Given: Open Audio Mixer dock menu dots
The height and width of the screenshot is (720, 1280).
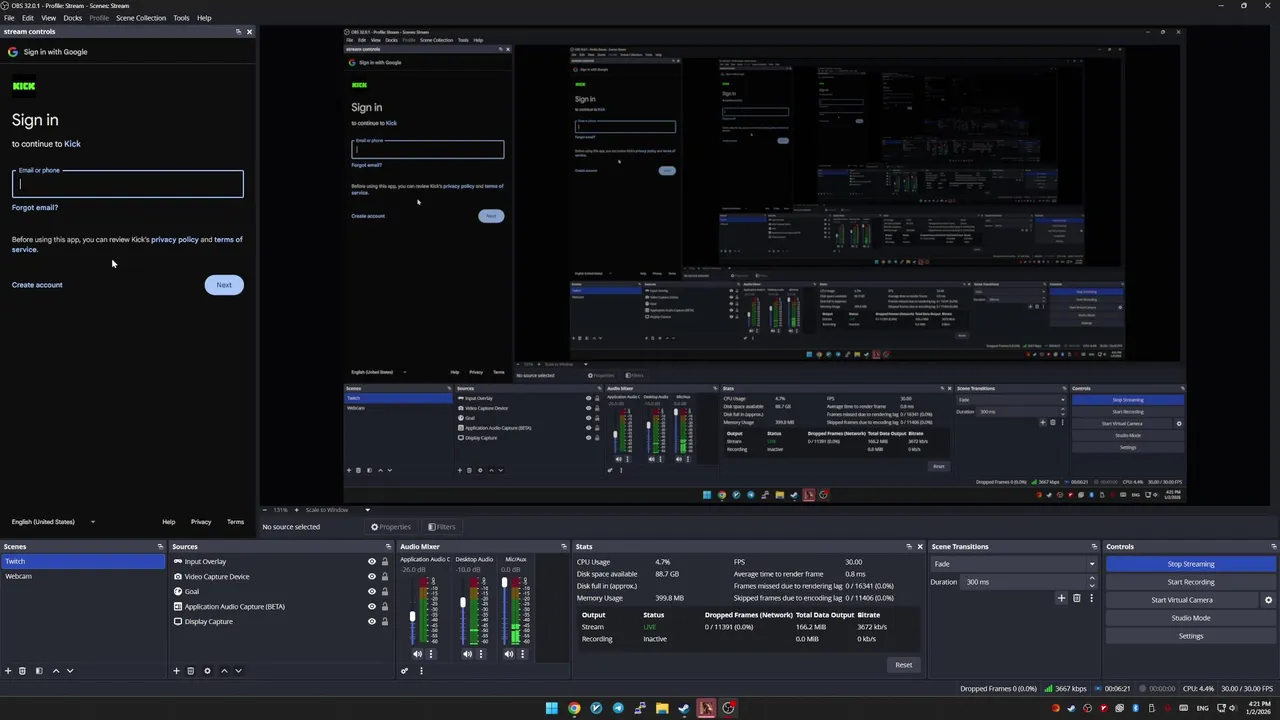Looking at the screenshot, I should [421, 671].
